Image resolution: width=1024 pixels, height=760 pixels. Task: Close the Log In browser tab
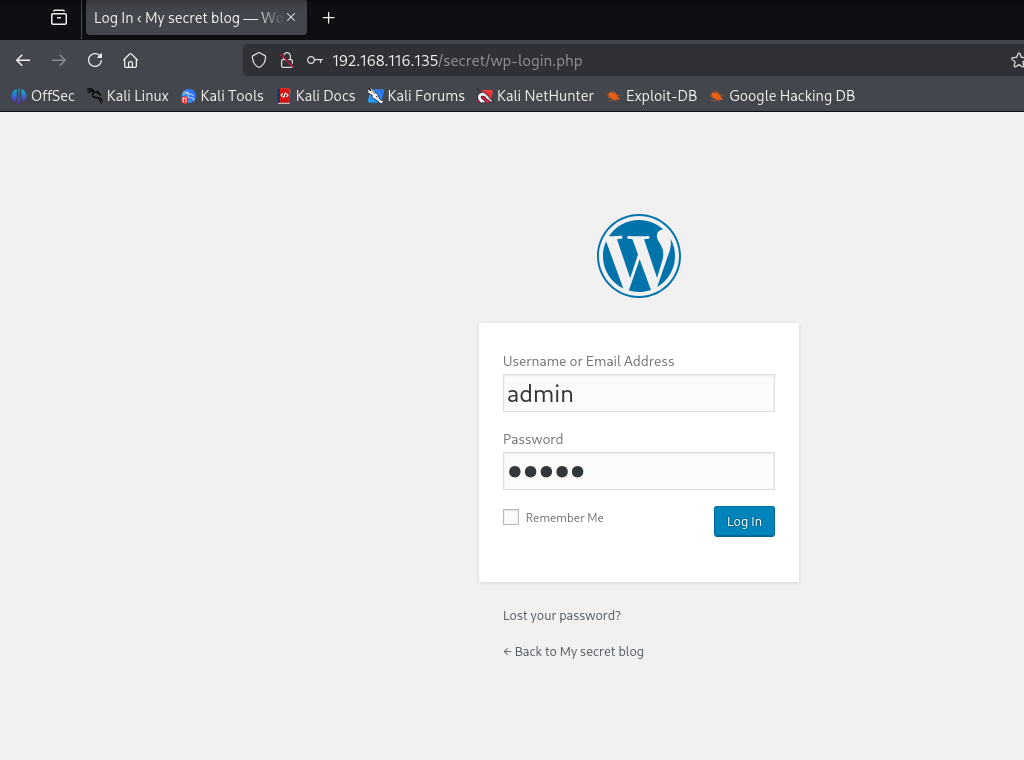click(291, 18)
